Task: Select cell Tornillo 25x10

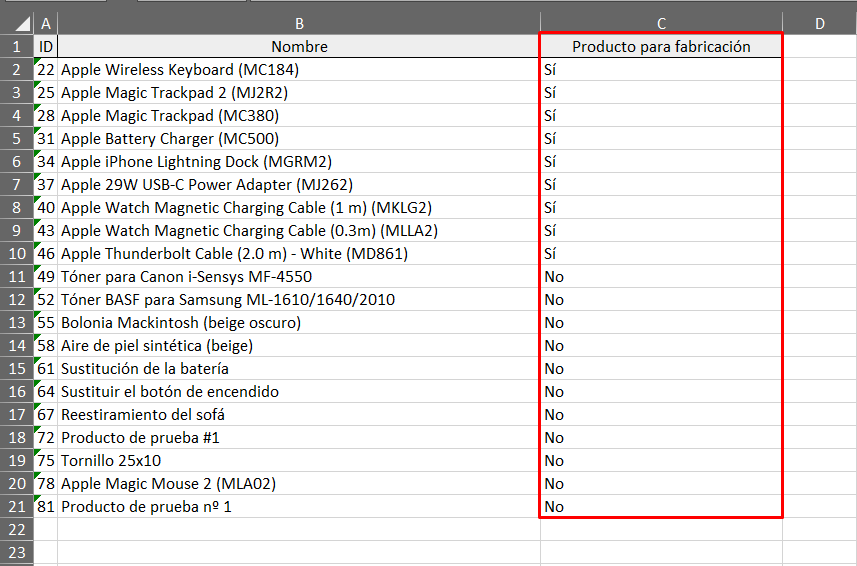Action: [x=299, y=461]
